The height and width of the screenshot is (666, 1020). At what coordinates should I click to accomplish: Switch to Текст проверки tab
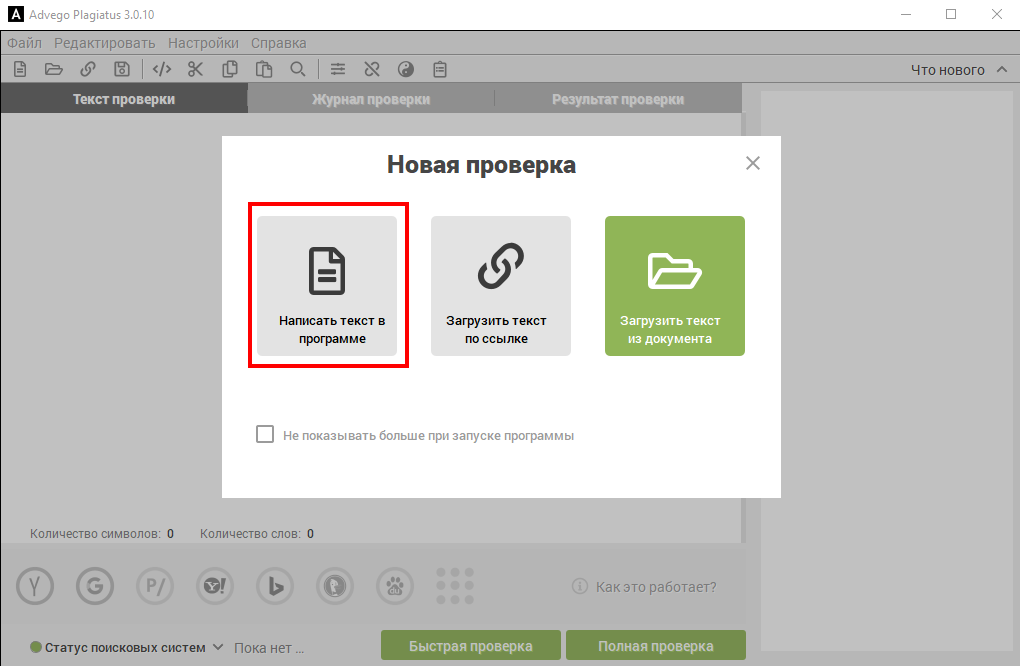[x=124, y=99]
